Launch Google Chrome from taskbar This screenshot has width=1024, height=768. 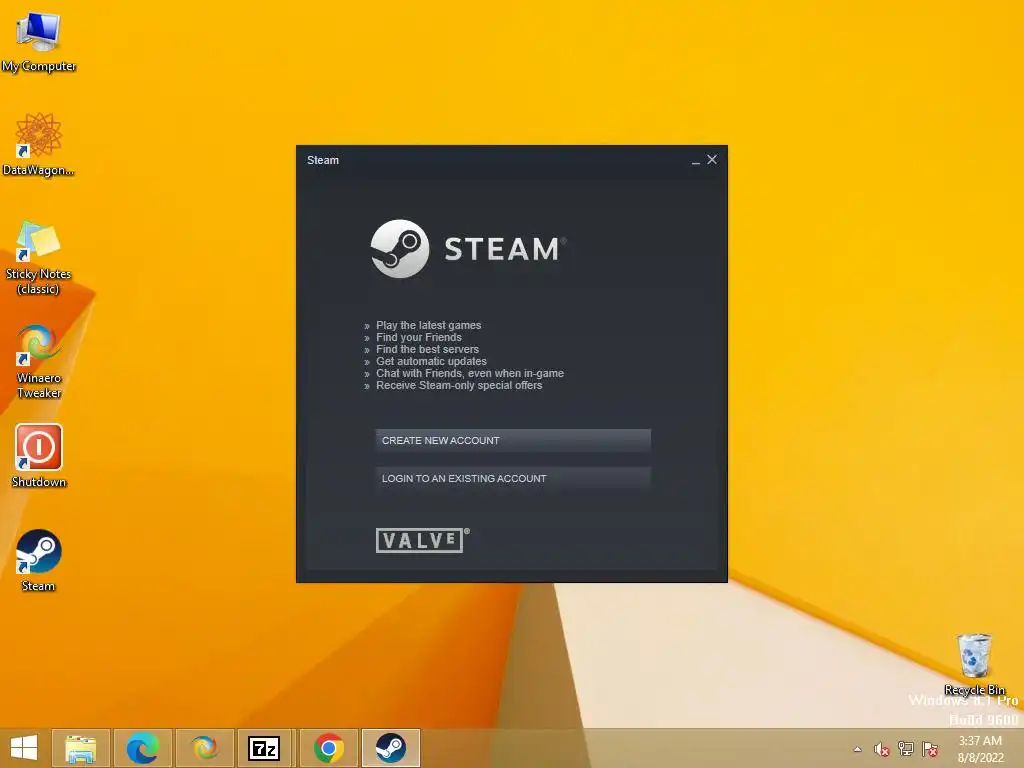pyautogui.click(x=328, y=748)
